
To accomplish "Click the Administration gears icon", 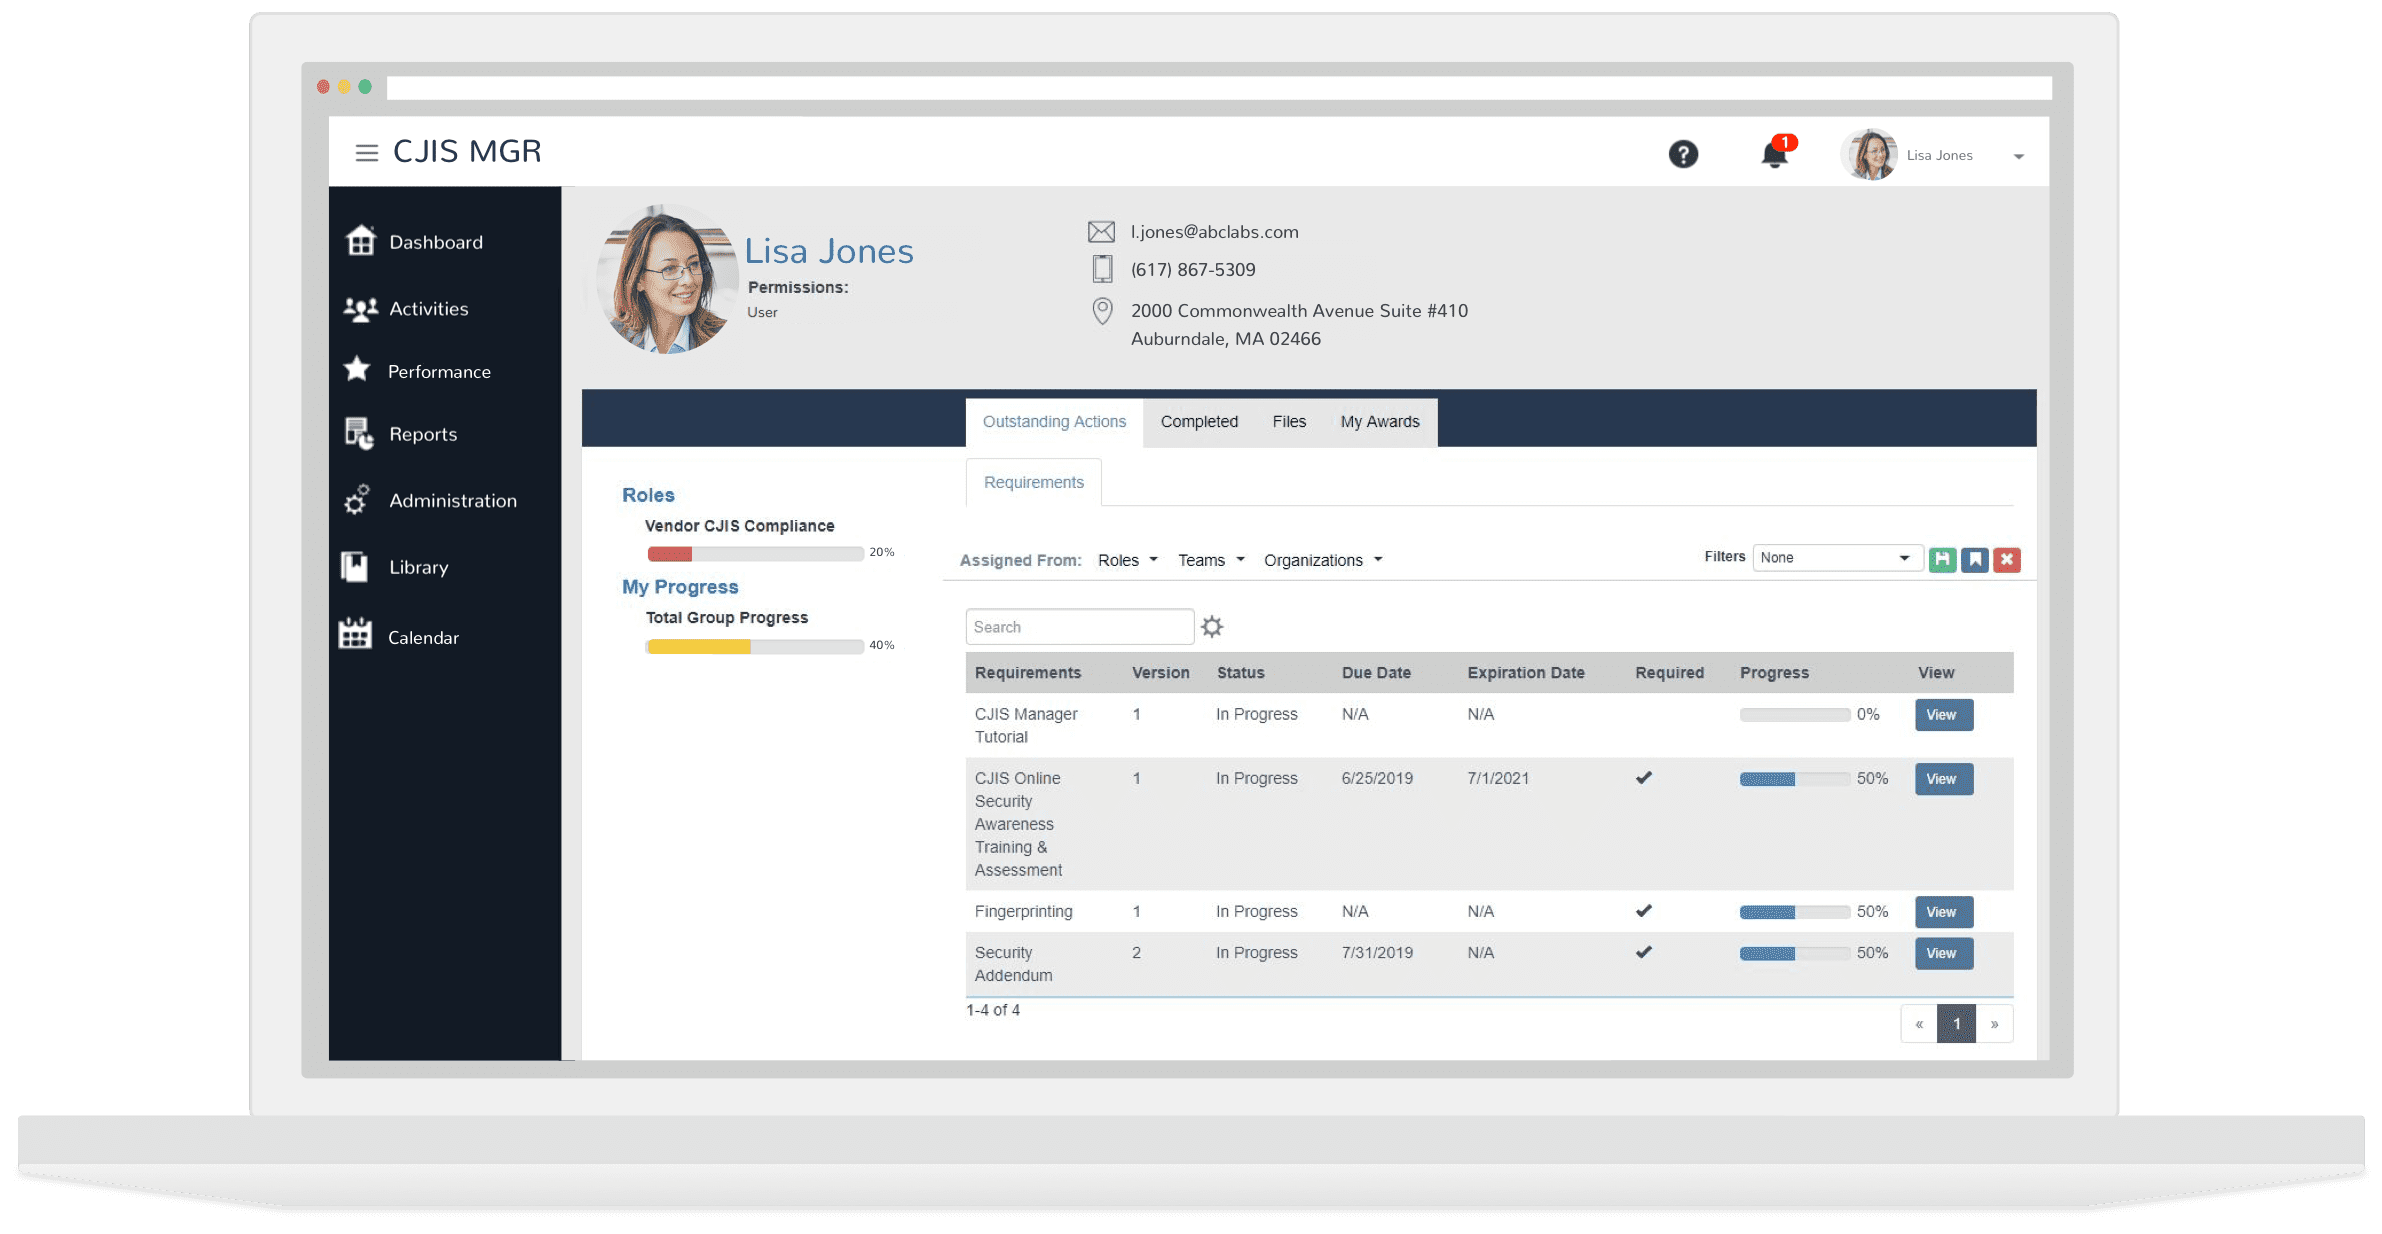I will 357,499.
